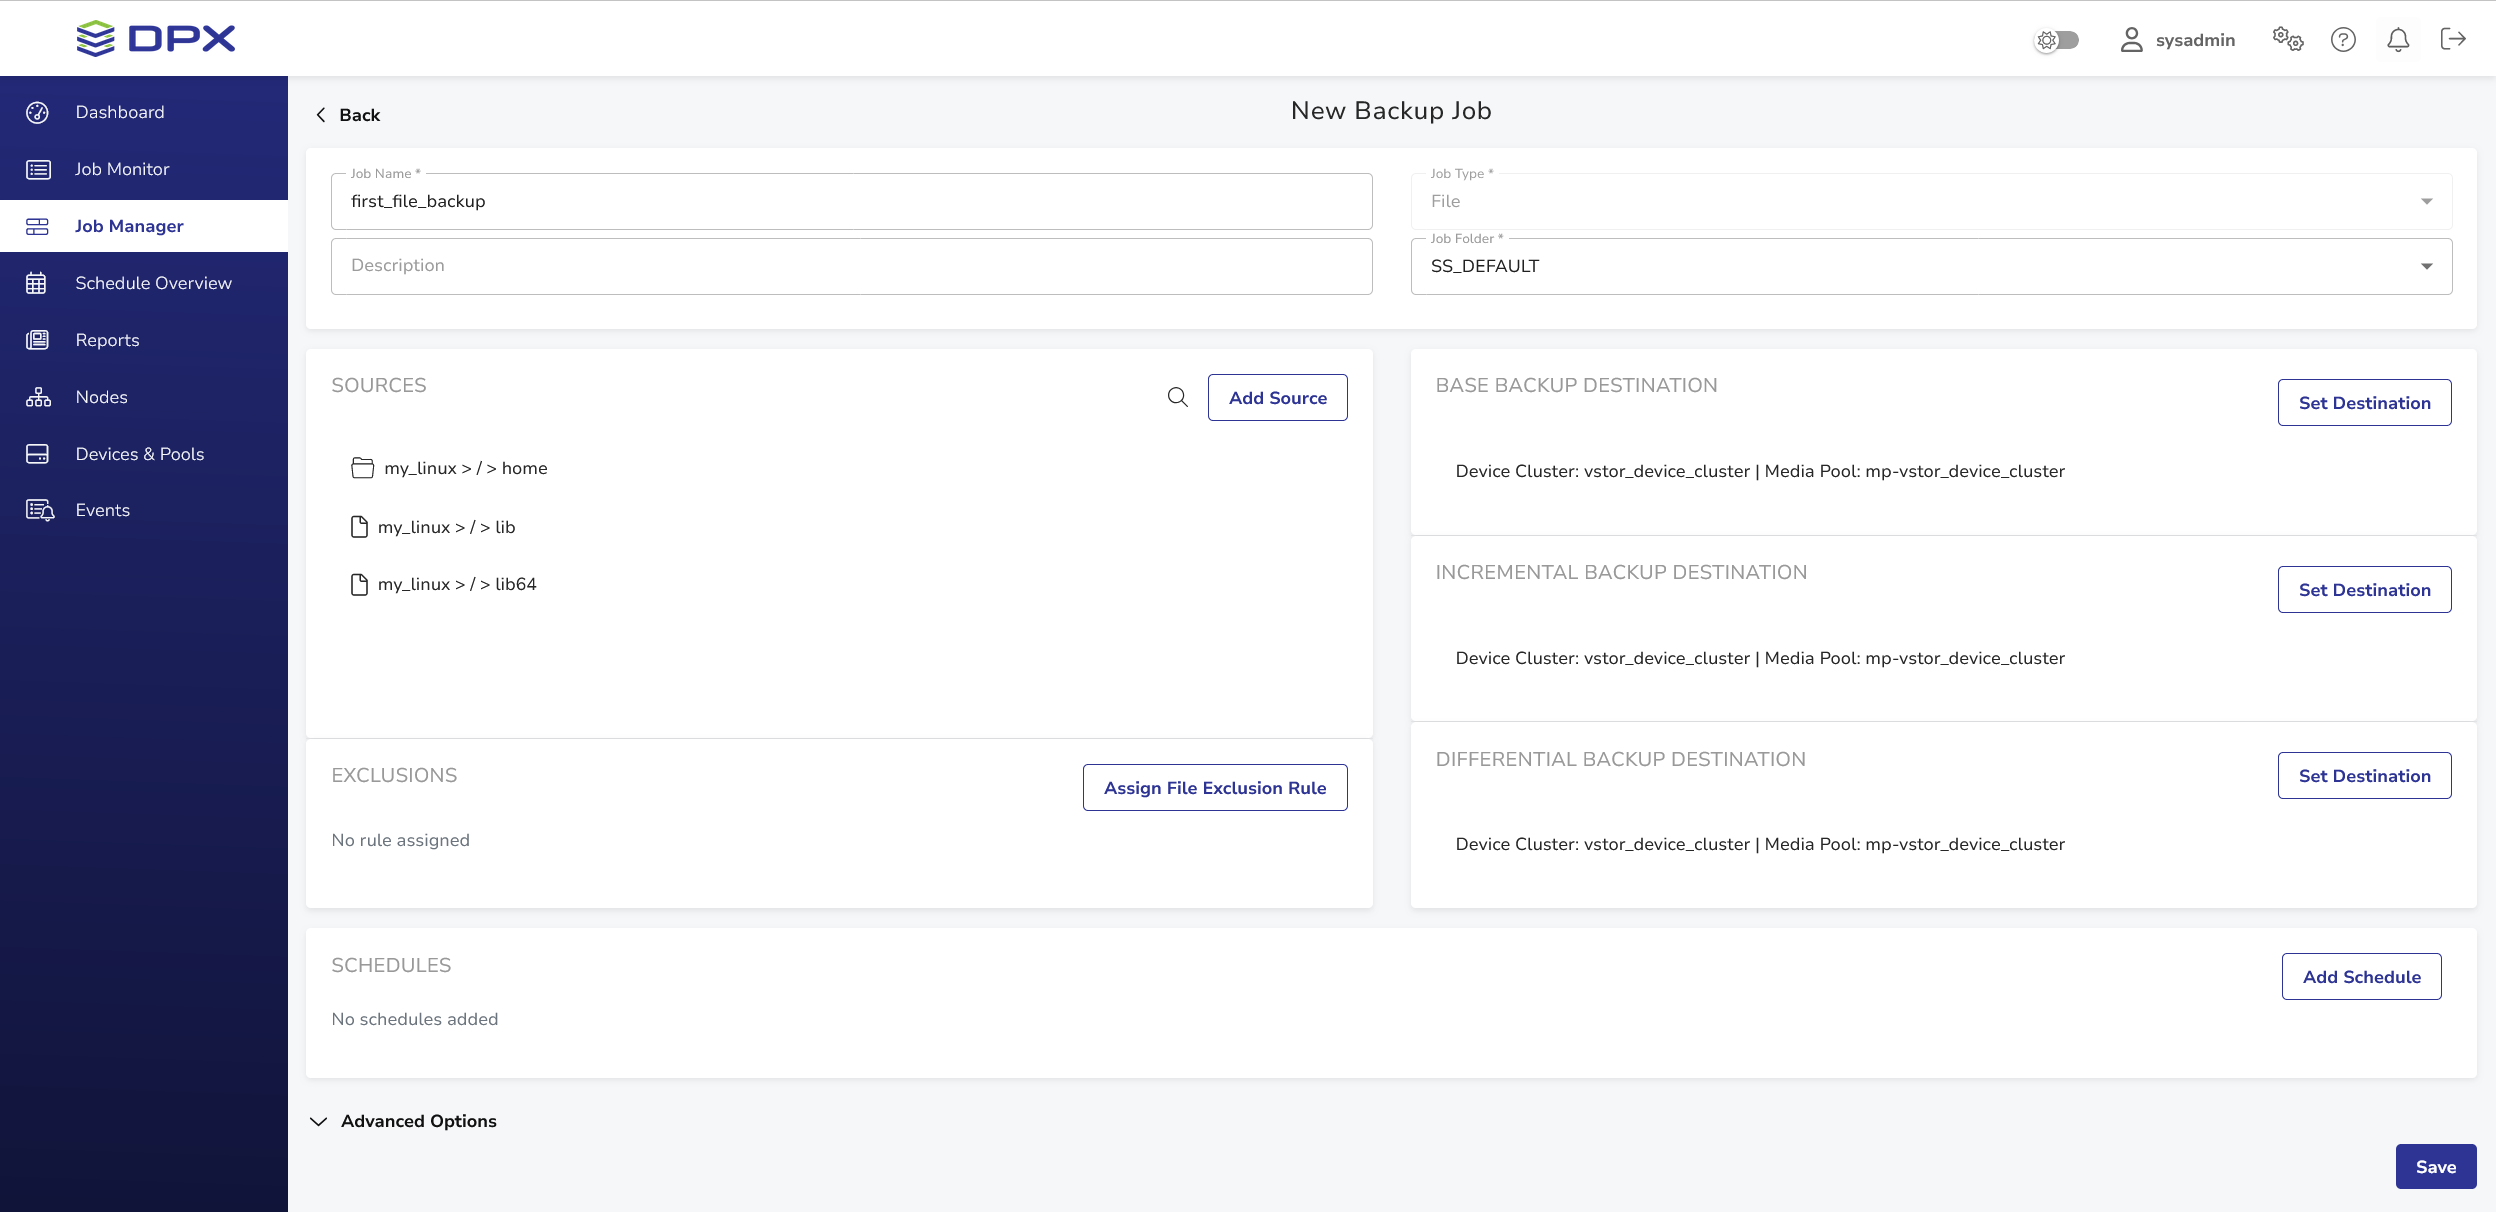
Task: Set the differential backup destination
Action: [x=2363, y=776]
